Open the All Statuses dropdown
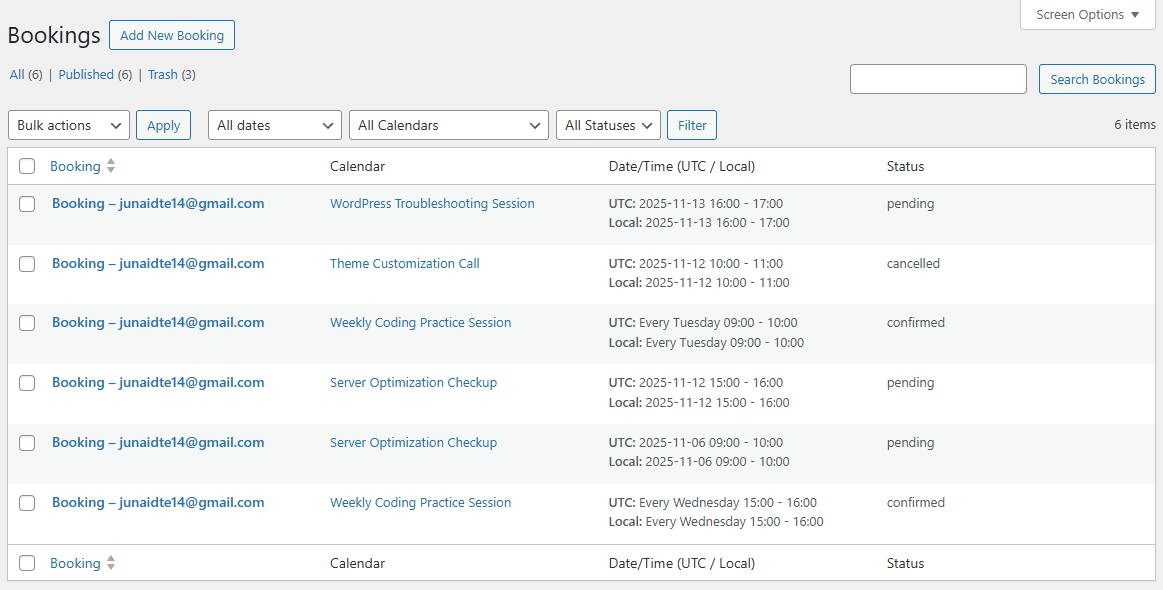The image size is (1163, 590). (x=607, y=124)
